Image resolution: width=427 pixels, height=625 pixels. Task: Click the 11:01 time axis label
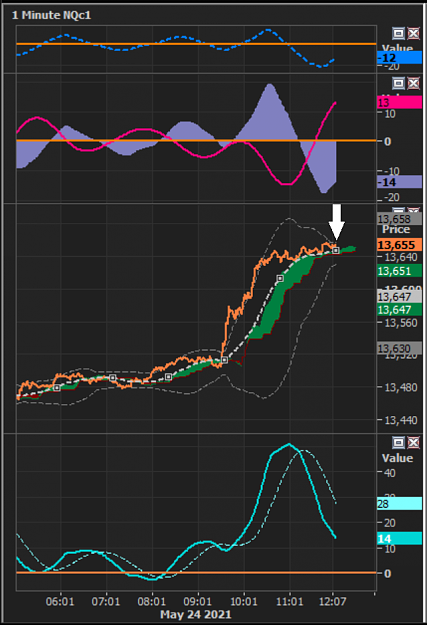click(x=289, y=601)
